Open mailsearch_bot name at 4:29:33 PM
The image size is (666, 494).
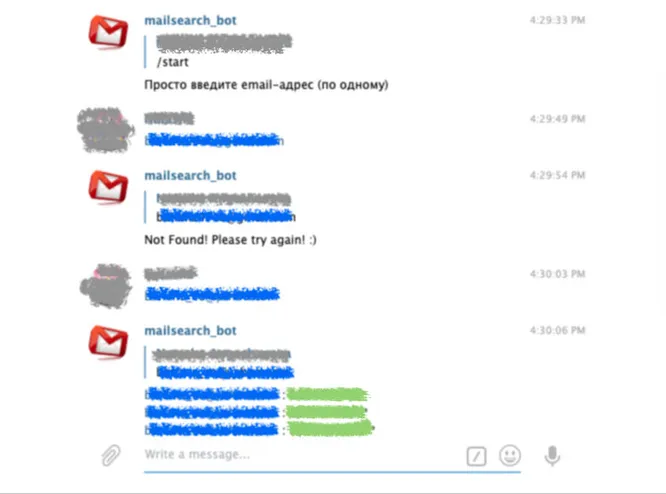pos(190,20)
